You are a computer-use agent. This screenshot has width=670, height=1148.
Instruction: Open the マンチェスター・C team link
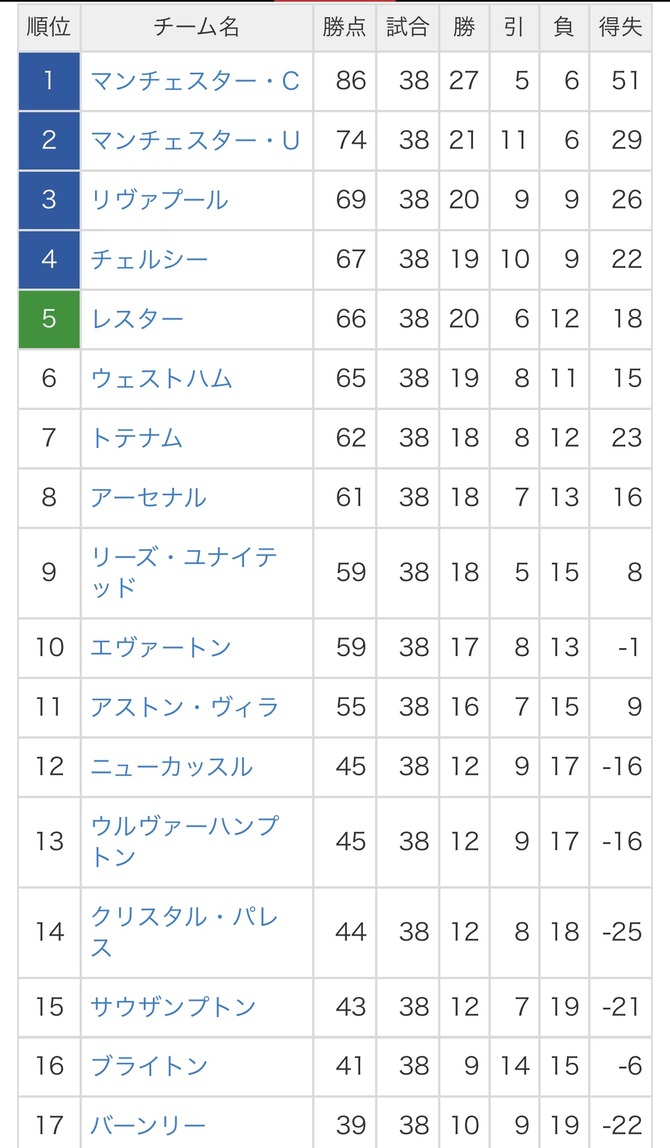(195, 81)
